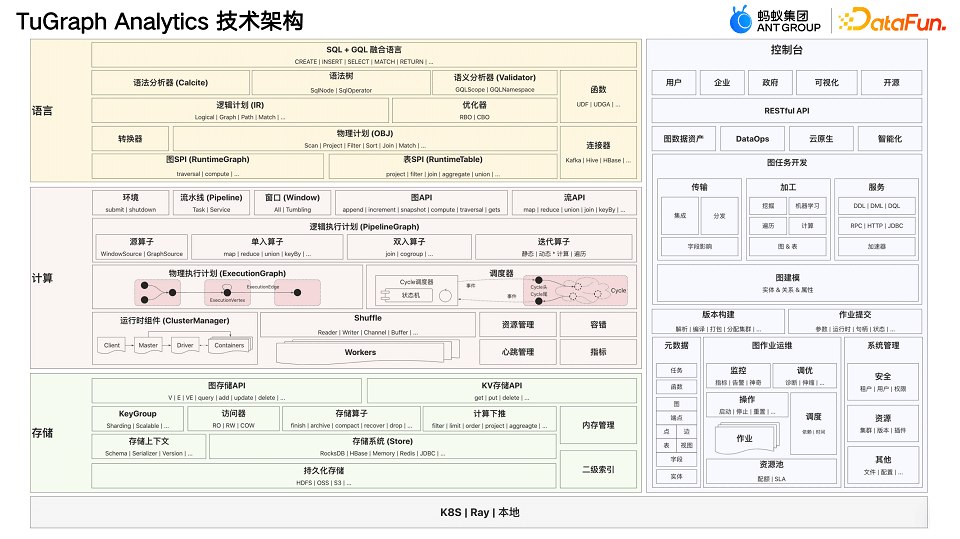
Task: Select the 语法分析器 (Calcite) box
Action: pyautogui.click(x=170, y=83)
